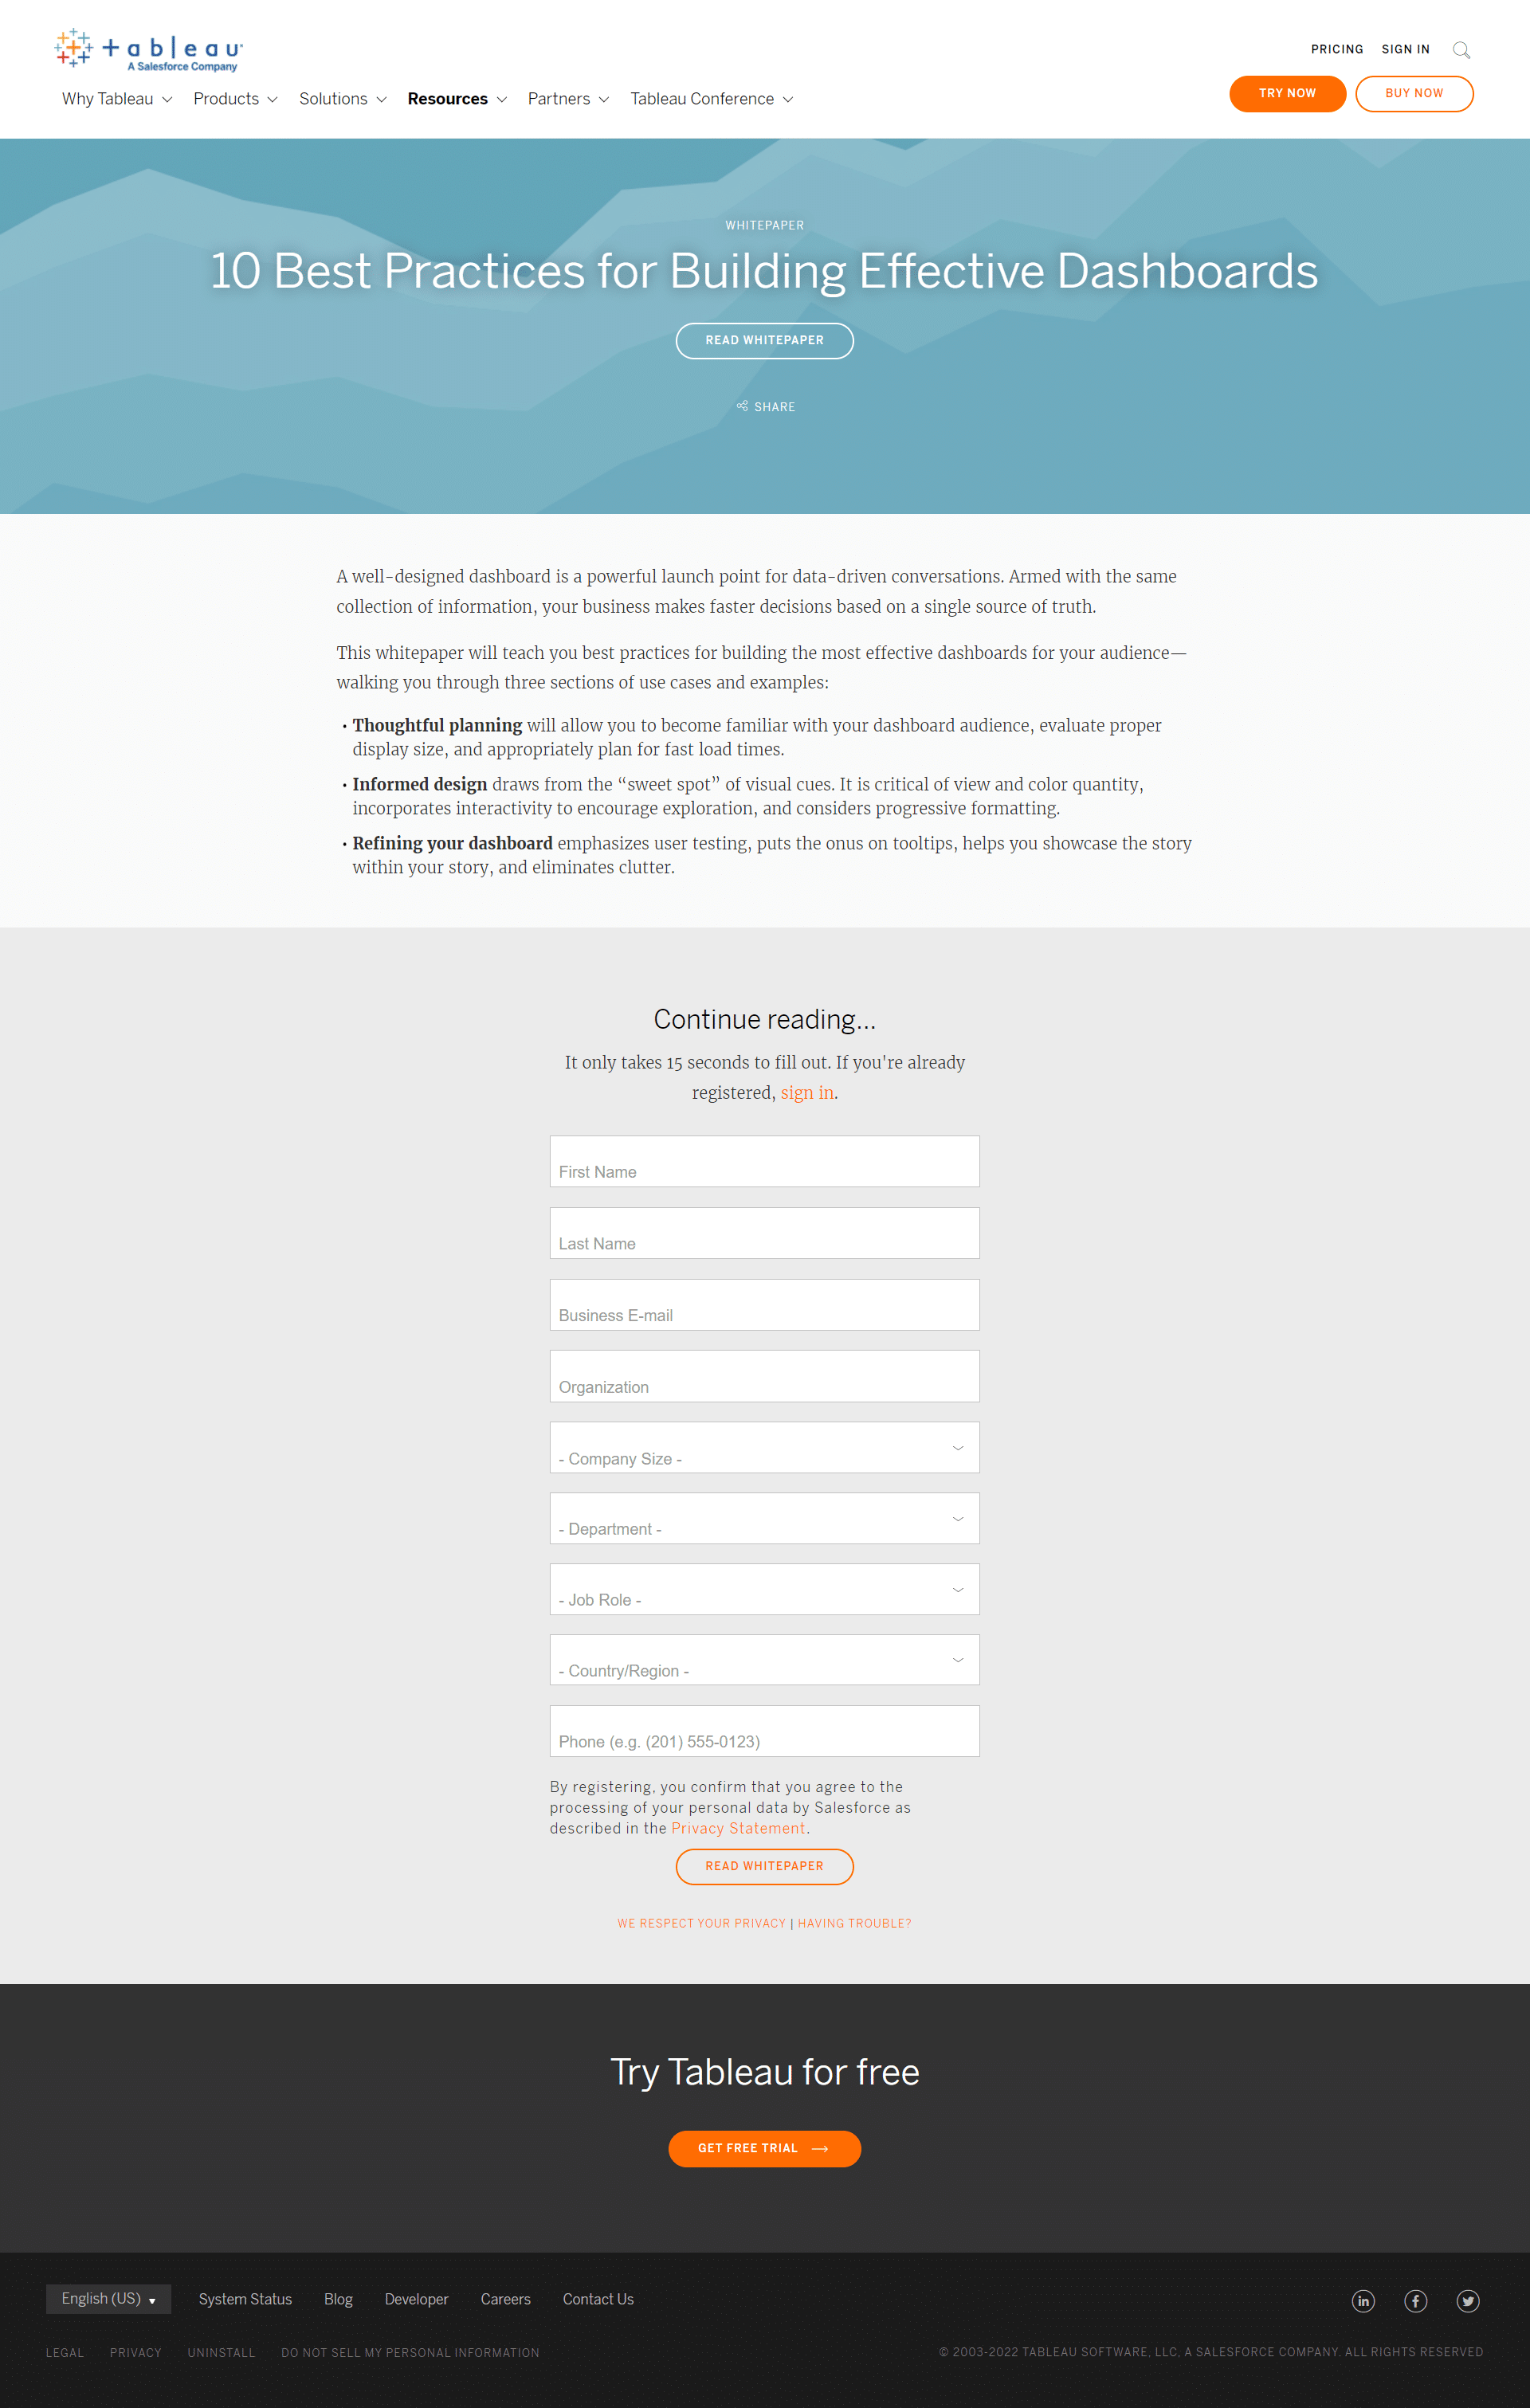Image resolution: width=1530 pixels, height=2408 pixels.
Task: Open the Resources navigation menu
Action: (454, 98)
